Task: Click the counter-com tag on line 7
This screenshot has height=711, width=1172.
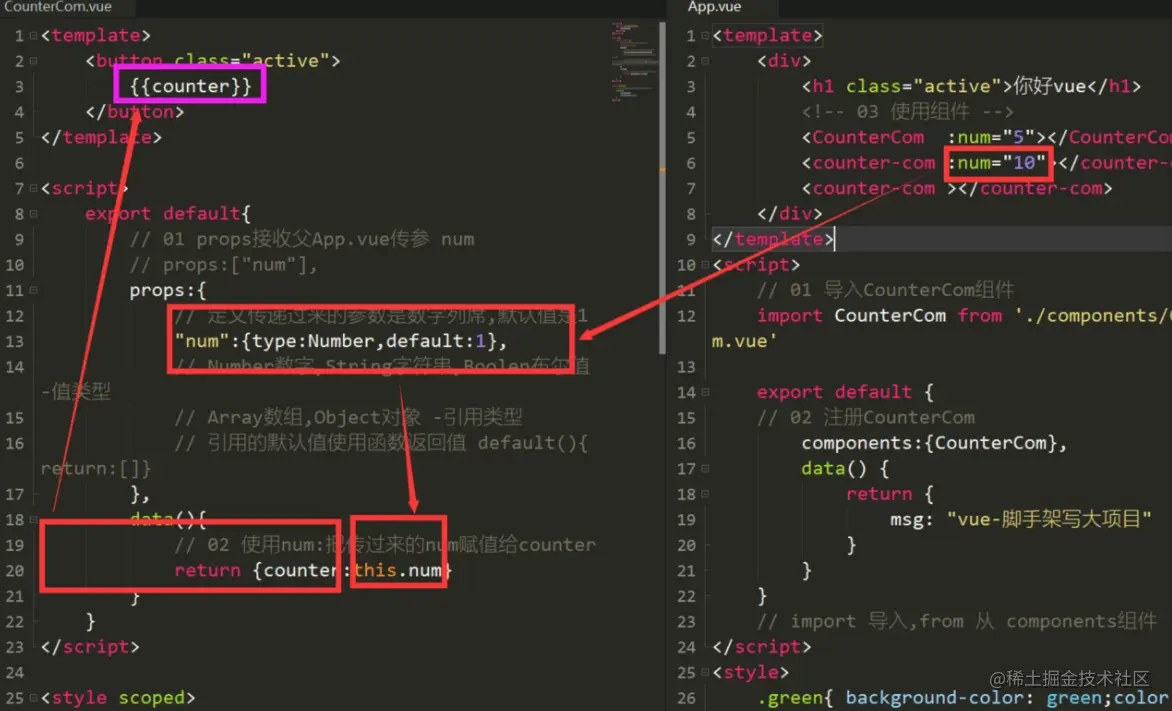Action: pyautogui.click(x=957, y=188)
